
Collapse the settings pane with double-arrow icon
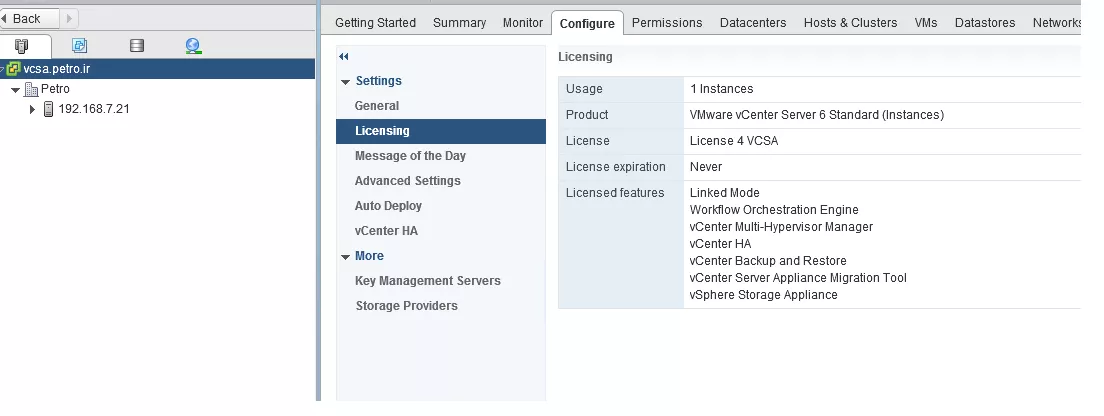[344, 56]
